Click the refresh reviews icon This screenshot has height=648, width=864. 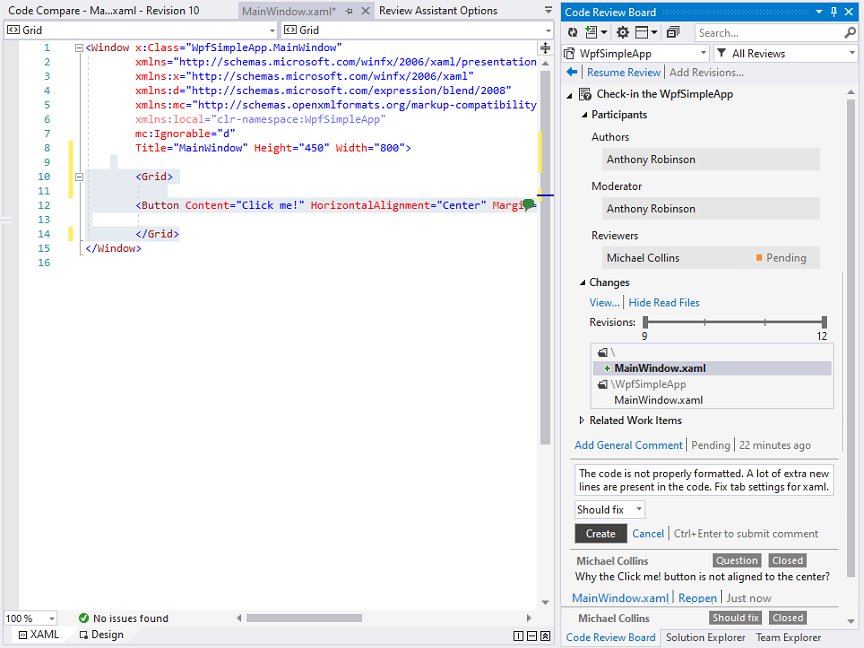pos(573,33)
